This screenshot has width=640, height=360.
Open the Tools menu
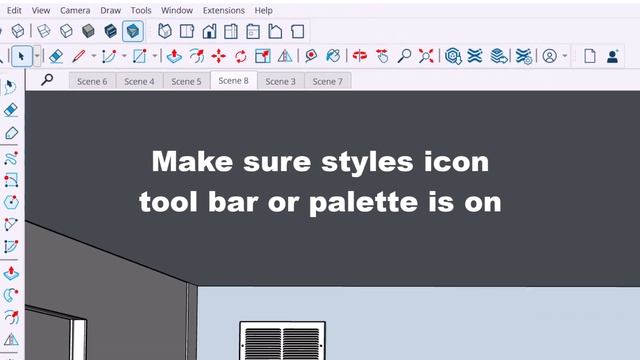[x=141, y=10]
